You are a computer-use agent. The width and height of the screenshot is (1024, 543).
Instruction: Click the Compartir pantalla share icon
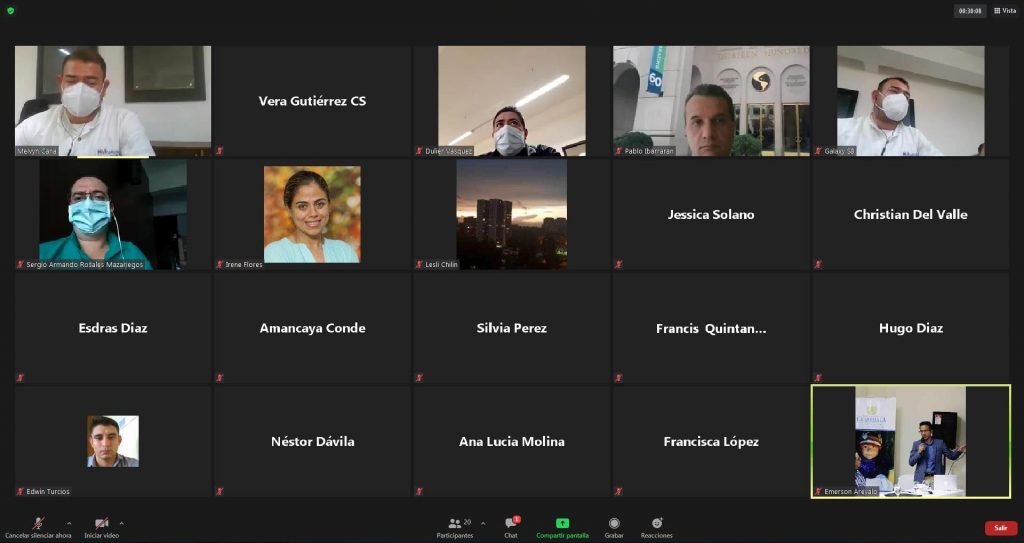coord(562,525)
